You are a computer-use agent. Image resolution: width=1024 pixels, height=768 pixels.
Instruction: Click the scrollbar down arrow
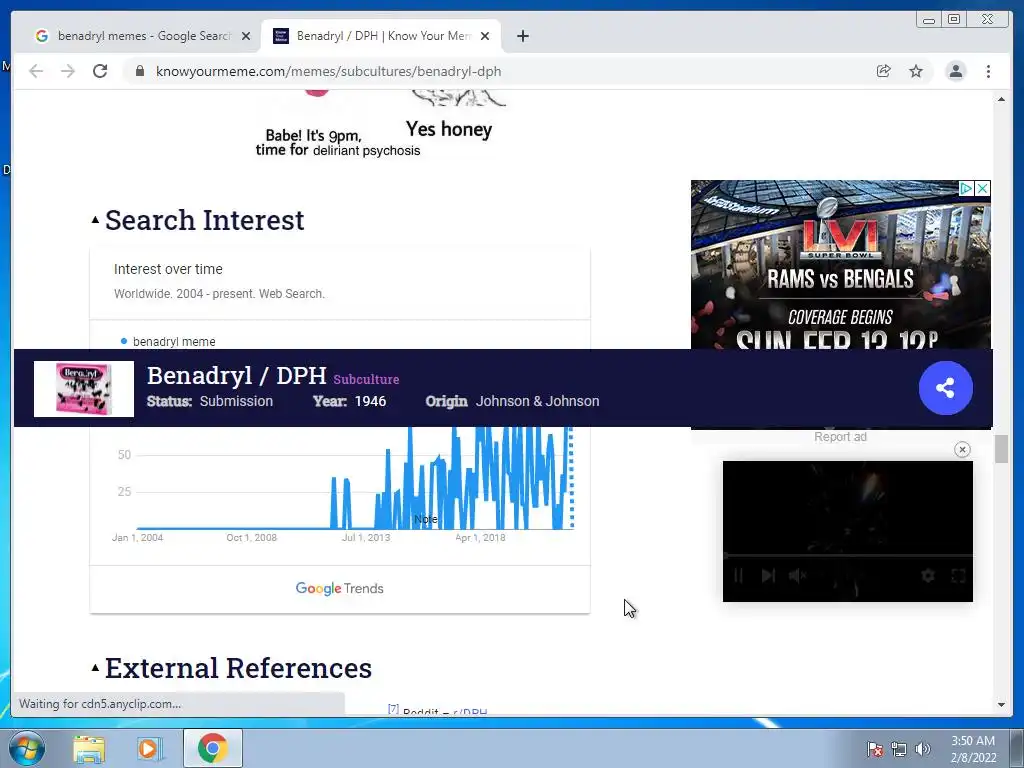point(1001,705)
